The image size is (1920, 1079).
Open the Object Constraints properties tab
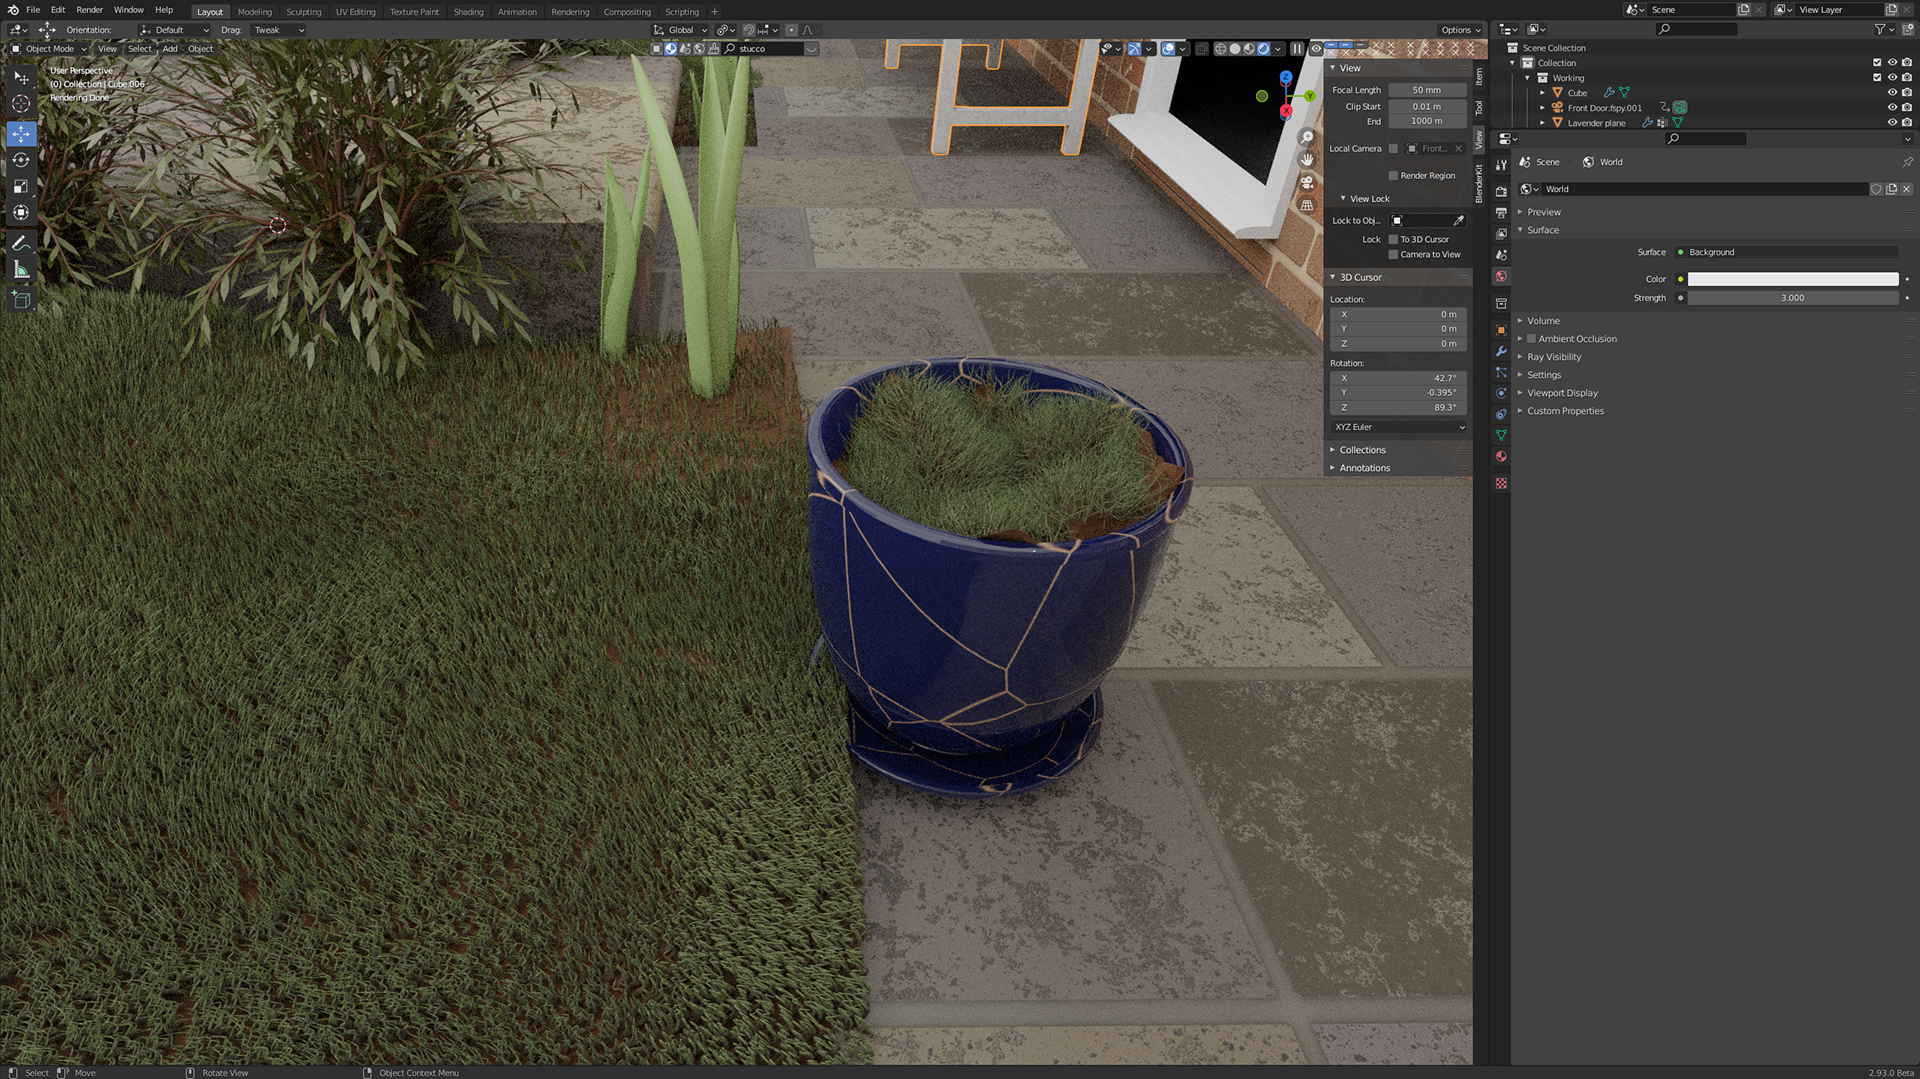(x=1501, y=414)
